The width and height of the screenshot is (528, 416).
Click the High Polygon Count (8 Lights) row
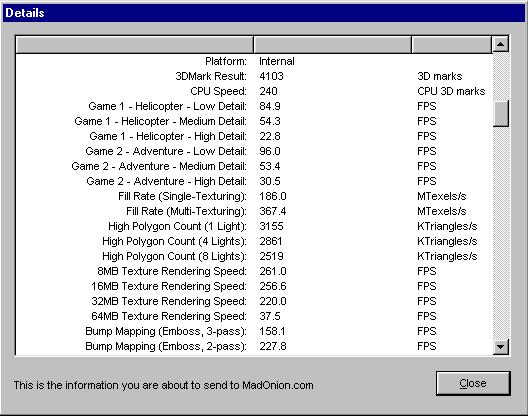254,256
